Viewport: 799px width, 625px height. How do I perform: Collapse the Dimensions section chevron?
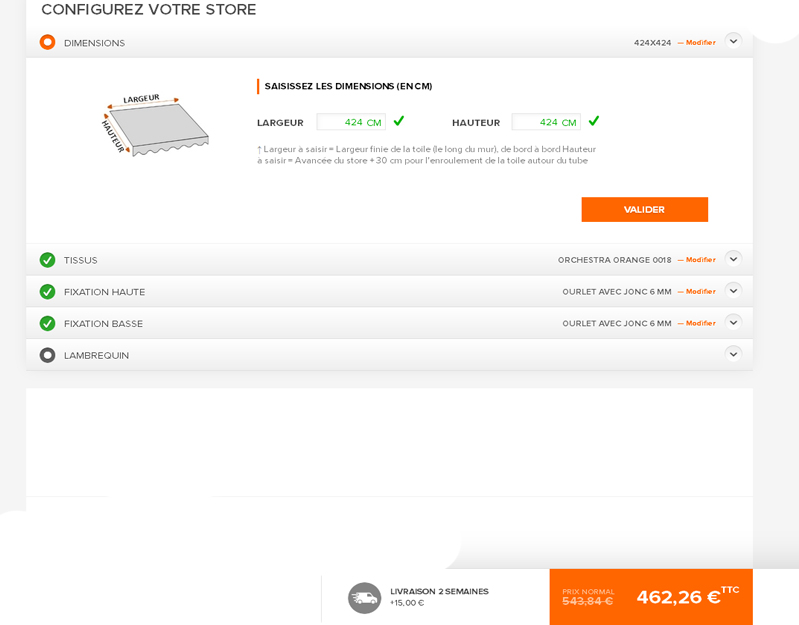point(733,41)
